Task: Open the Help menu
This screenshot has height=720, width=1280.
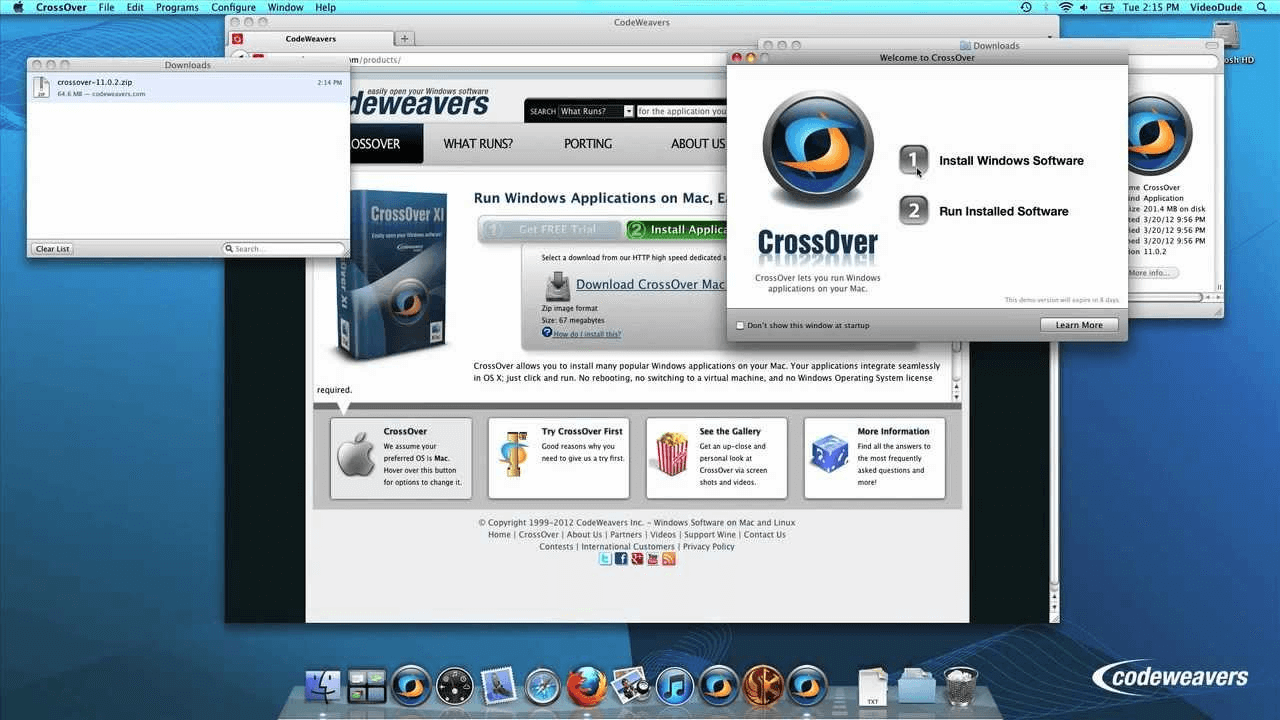Action: click(326, 7)
